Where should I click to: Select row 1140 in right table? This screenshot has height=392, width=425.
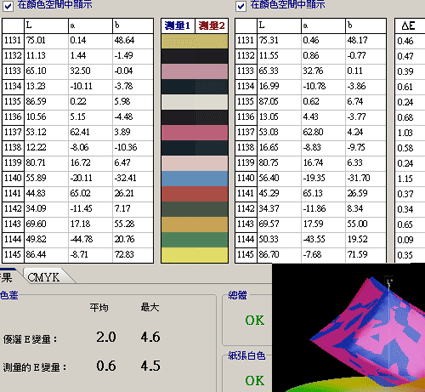point(311,178)
